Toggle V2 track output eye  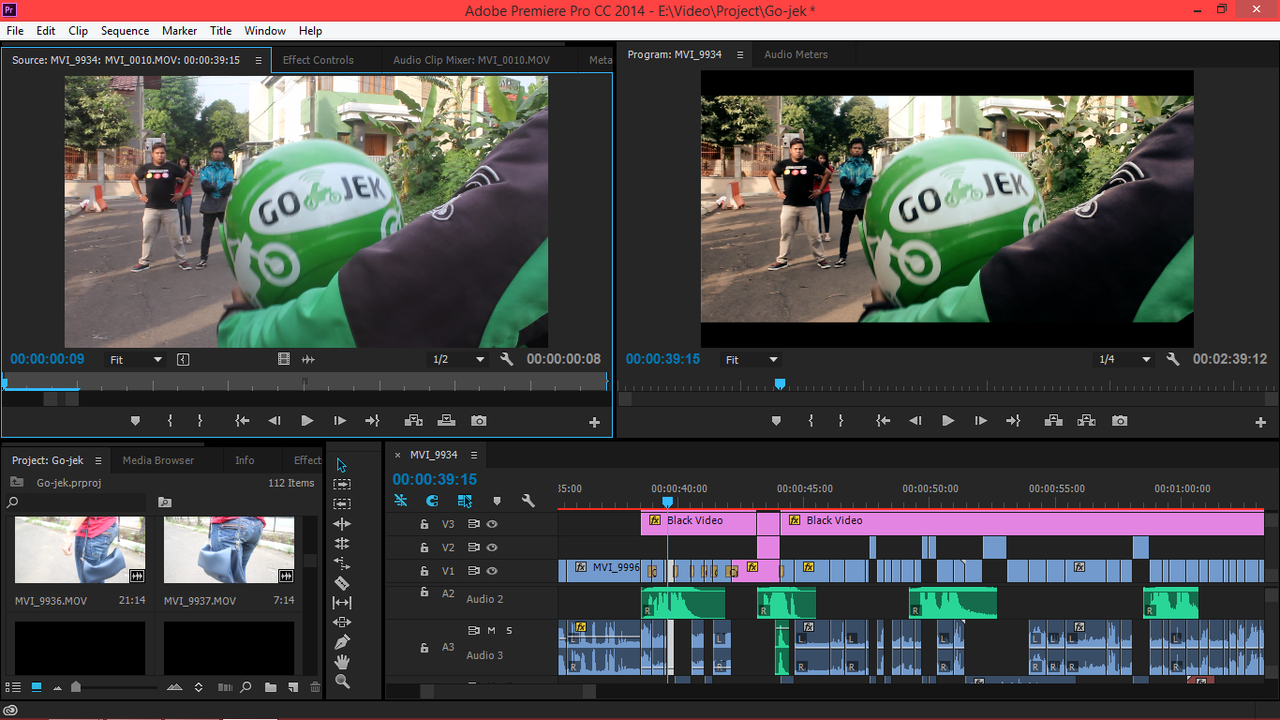(492, 548)
